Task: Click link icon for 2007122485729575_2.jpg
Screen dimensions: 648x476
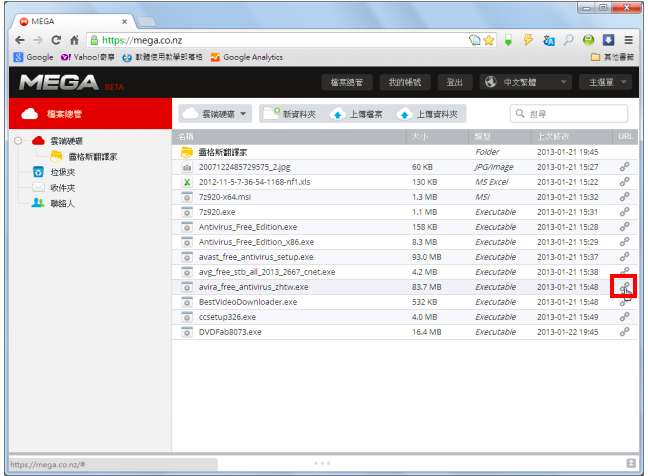Action: click(624, 167)
